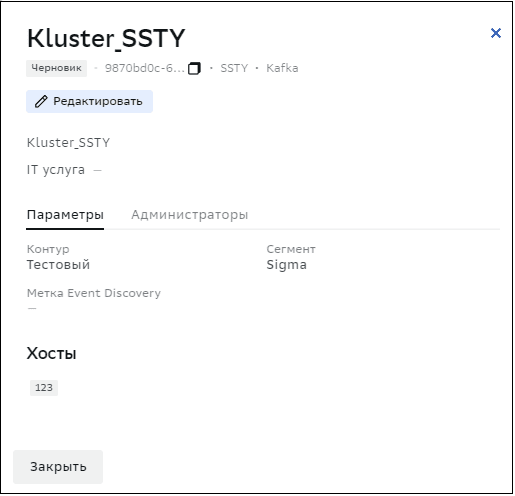The width and height of the screenshot is (515, 496).
Task: Click the Сегмент field label
Action: coord(291,249)
